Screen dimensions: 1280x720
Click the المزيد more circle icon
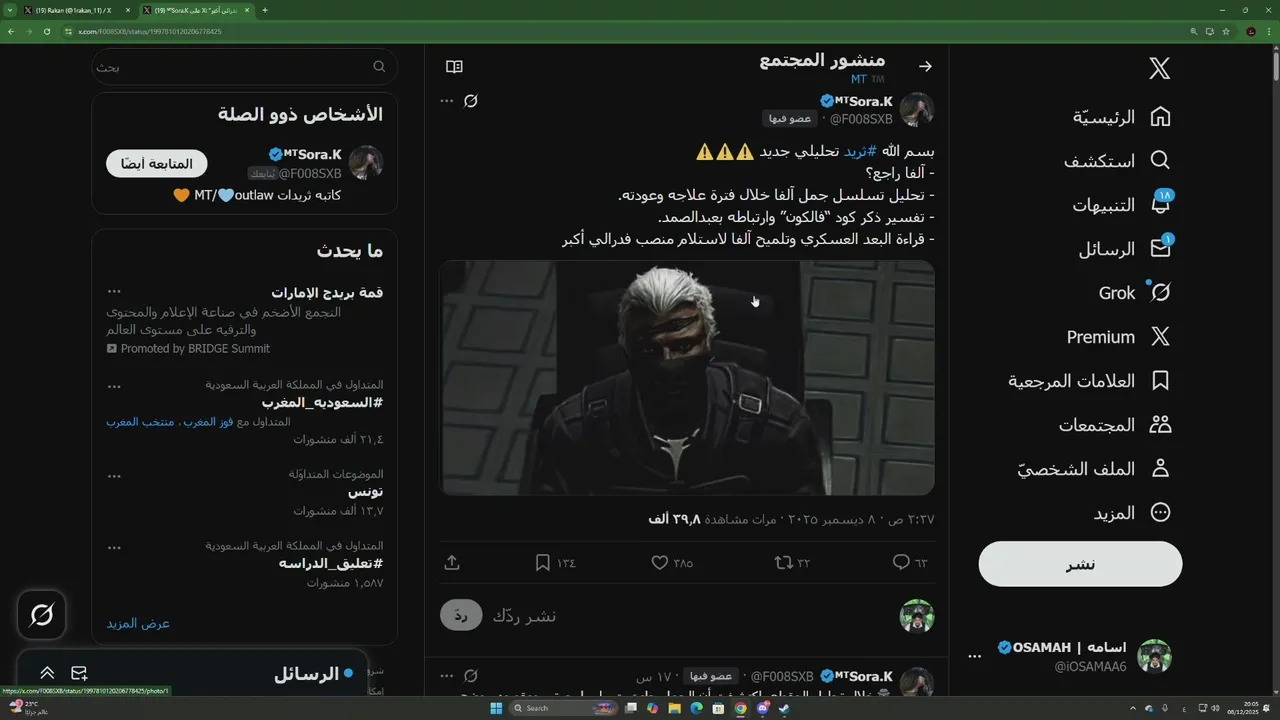pos(1160,513)
